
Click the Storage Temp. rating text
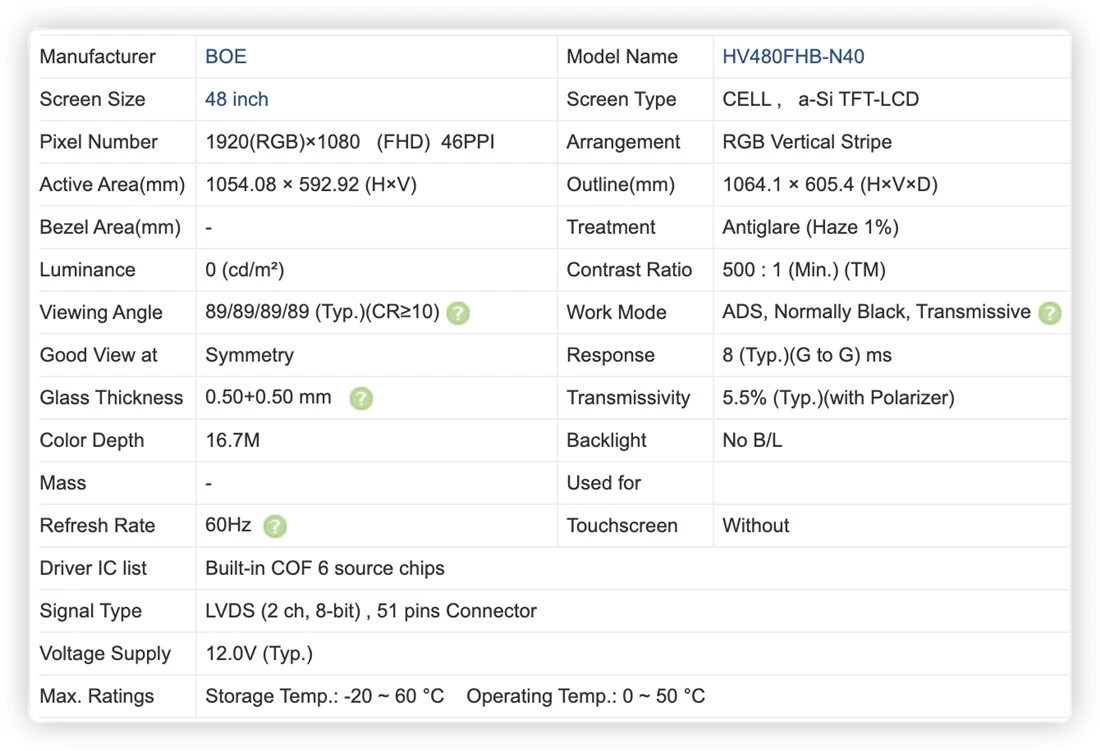click(325, 696)
